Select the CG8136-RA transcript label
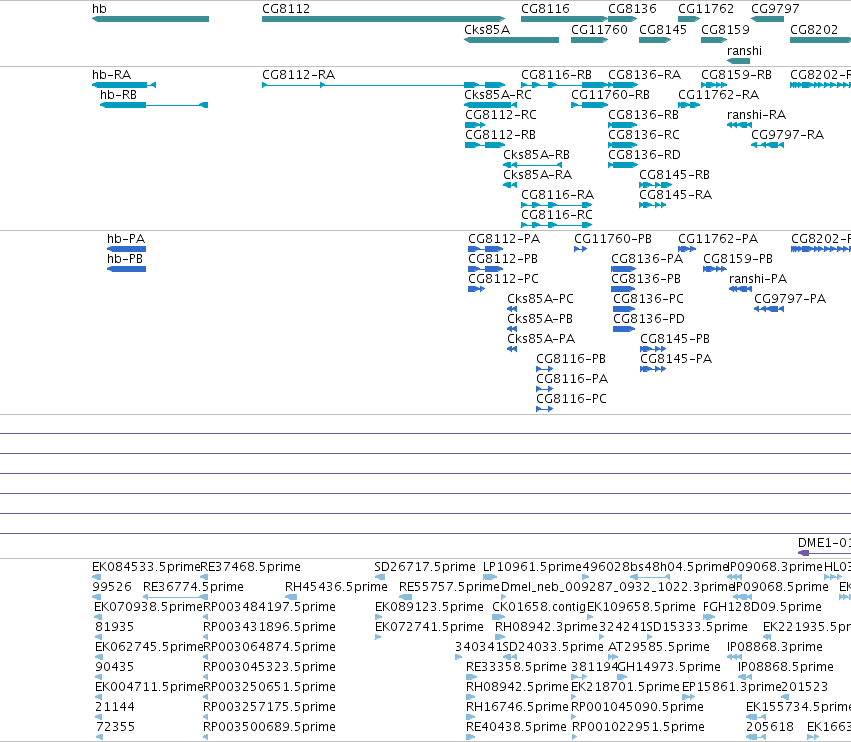The image size is (851, 742). tap(644, 75)
